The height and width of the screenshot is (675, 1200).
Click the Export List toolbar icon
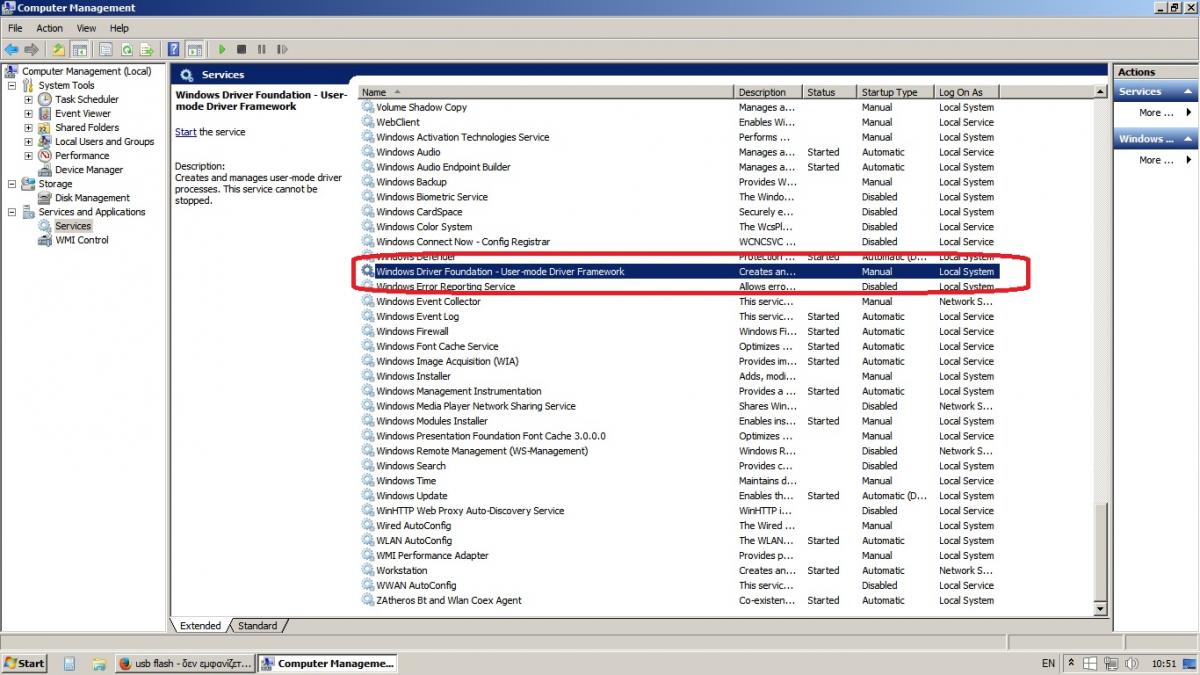[147, 49]
